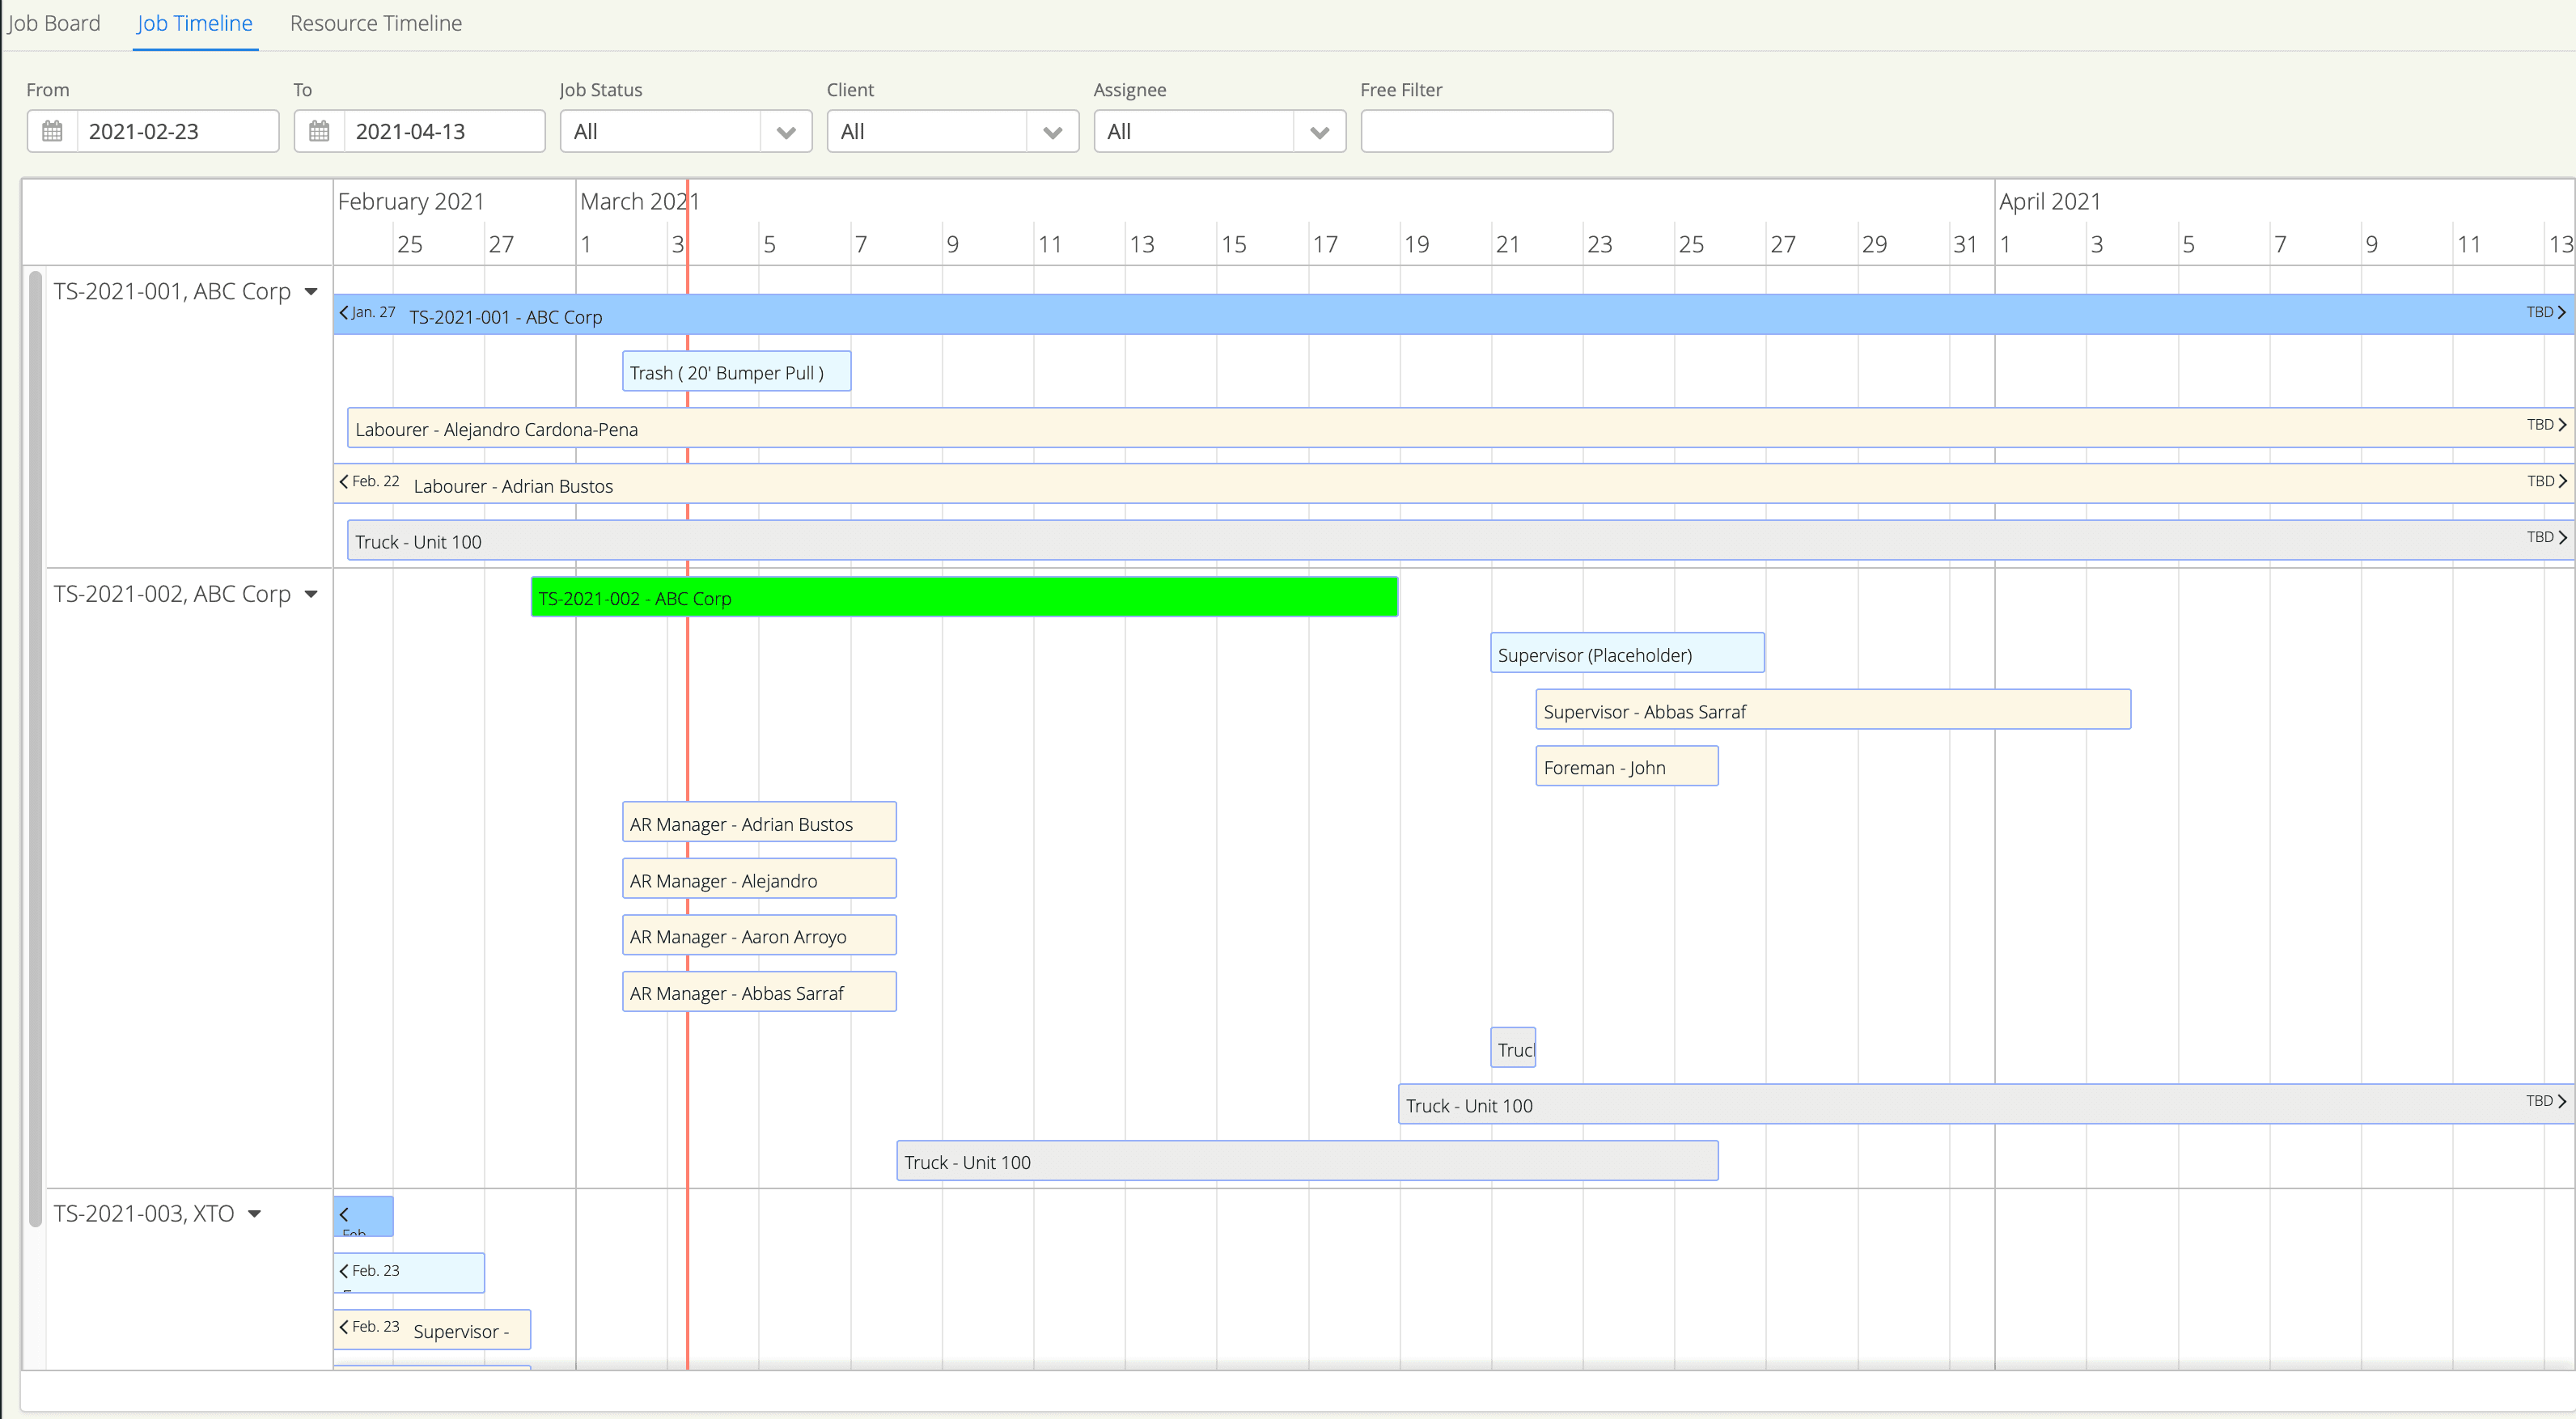Collapse the TS-2021-002, ABC Corp row
Screen dimensions: 2576x1419
[311, 593]
